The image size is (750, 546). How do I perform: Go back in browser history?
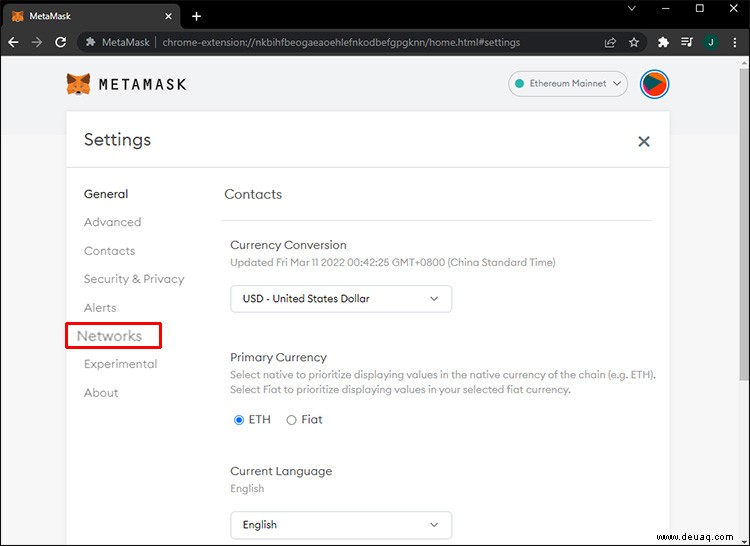click(13, 42)
